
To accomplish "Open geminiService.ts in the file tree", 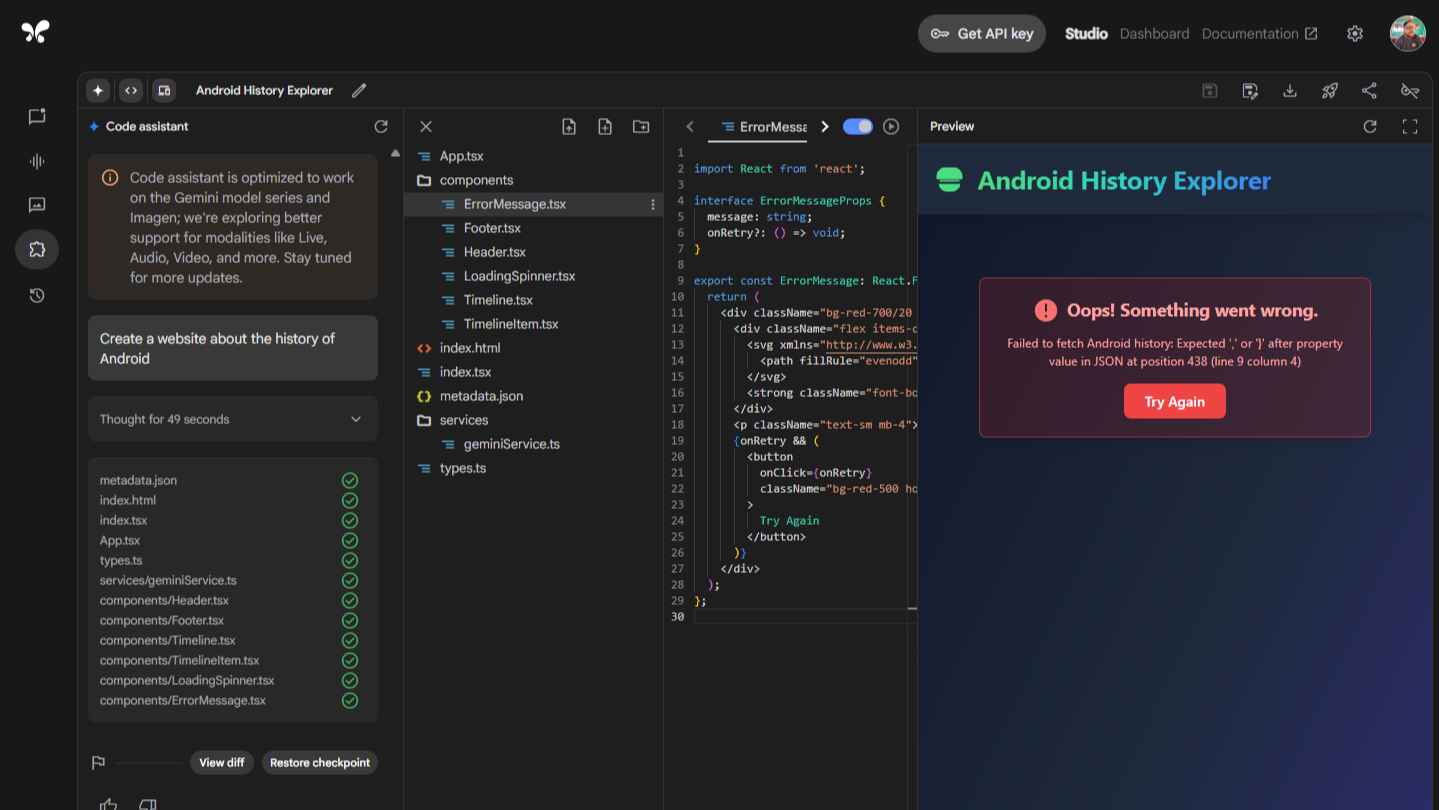I will (512, 444).
